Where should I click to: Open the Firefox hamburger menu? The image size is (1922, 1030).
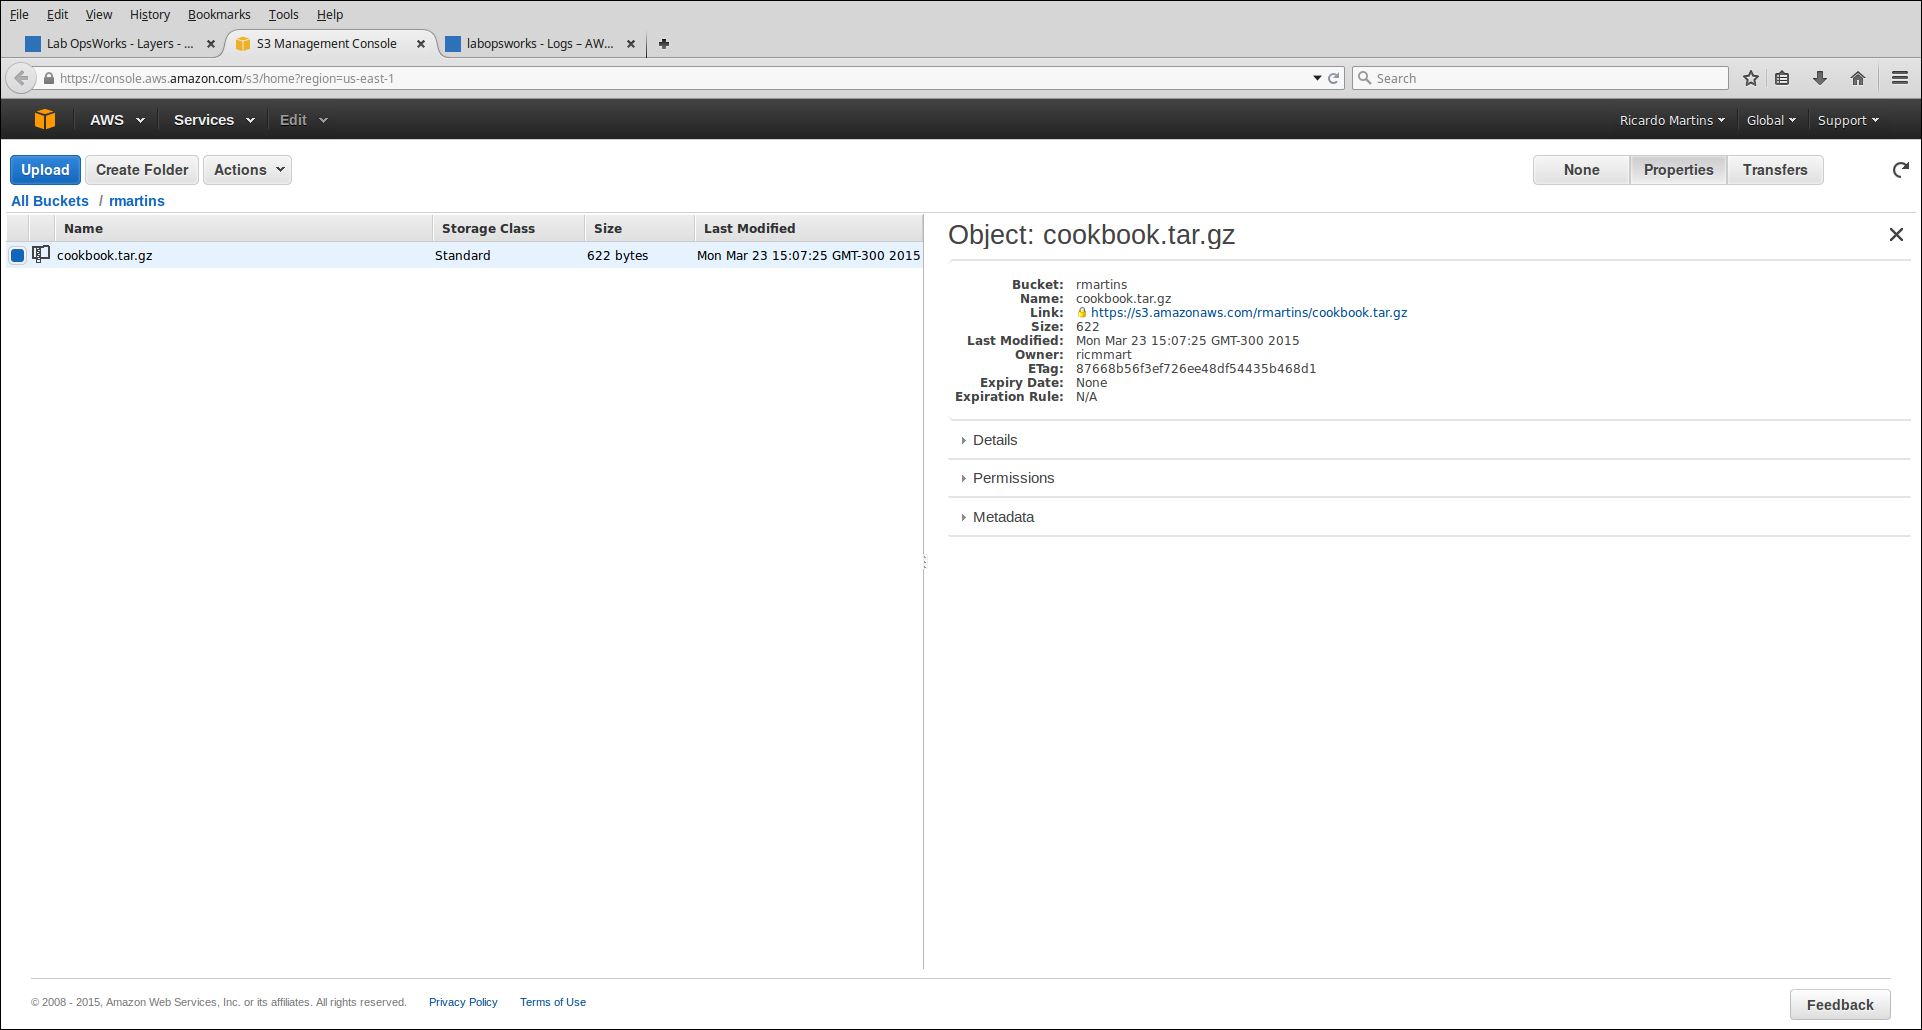[1899, 78]
